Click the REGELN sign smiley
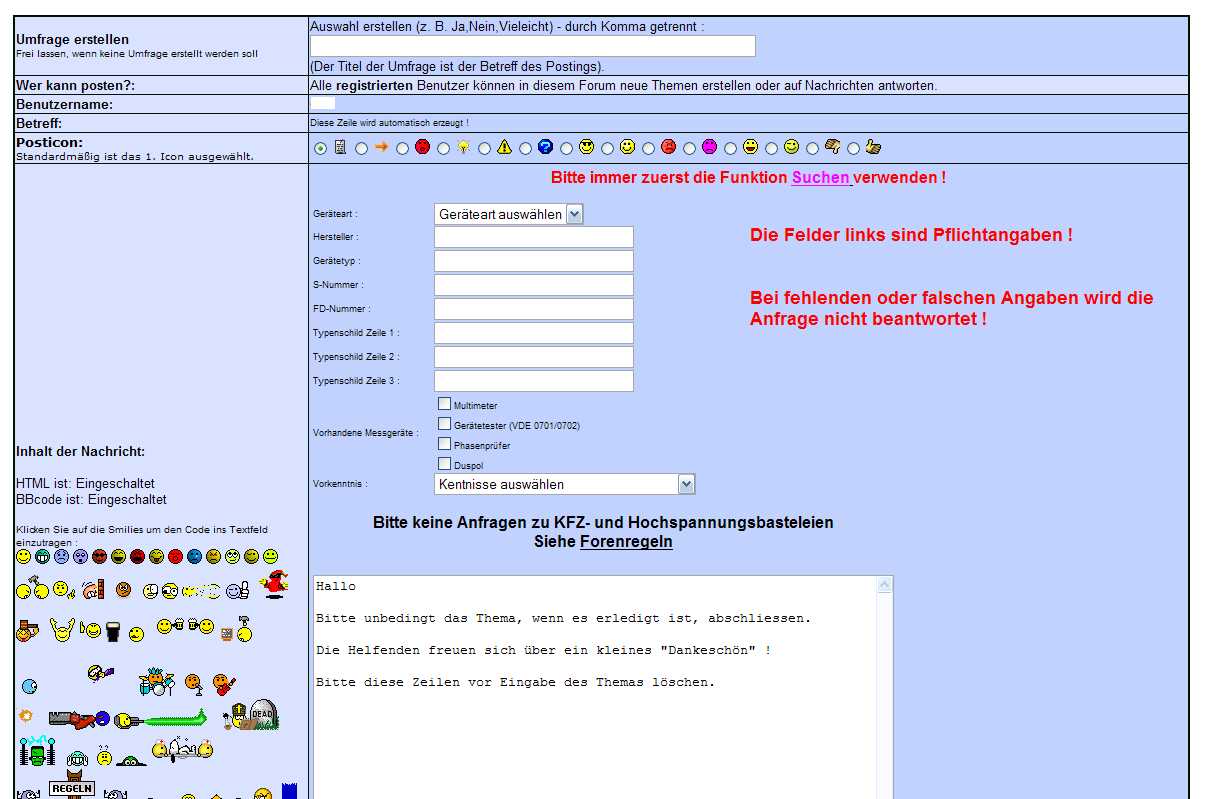Screen dimensions: 1214x799 pos(72,788)
